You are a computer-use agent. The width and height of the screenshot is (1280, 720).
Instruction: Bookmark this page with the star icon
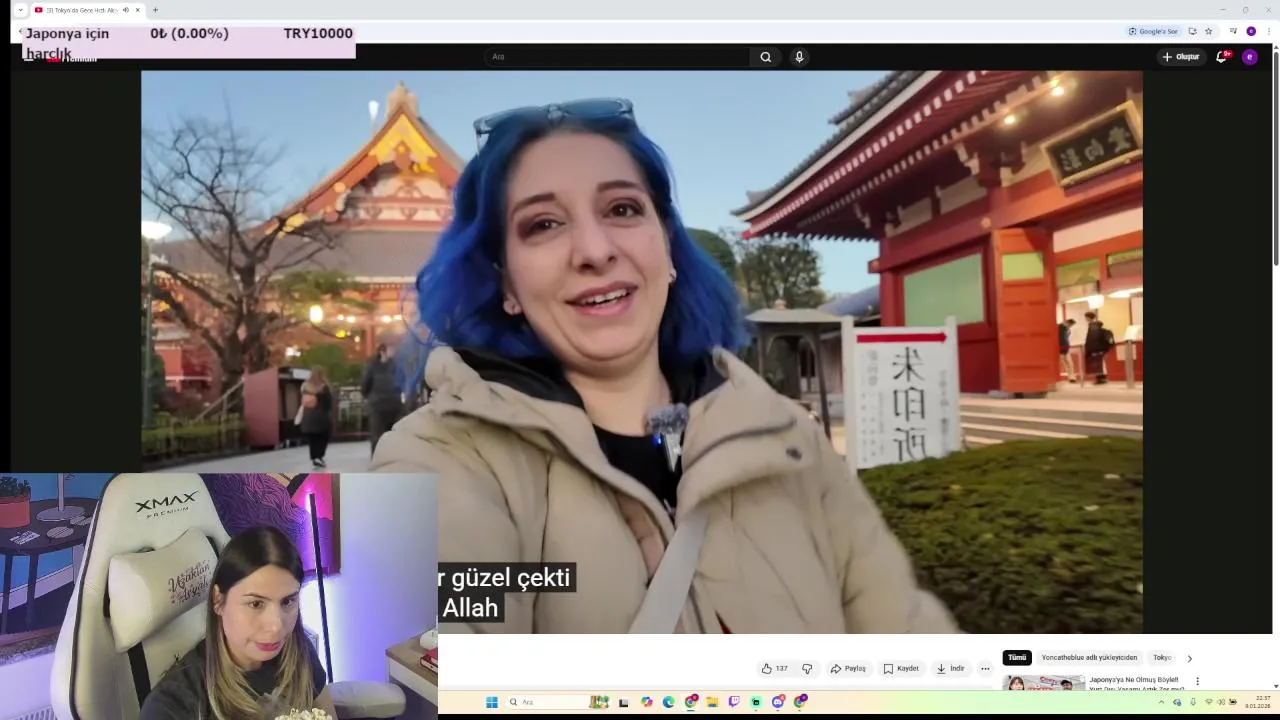(x=1209, y=31)
